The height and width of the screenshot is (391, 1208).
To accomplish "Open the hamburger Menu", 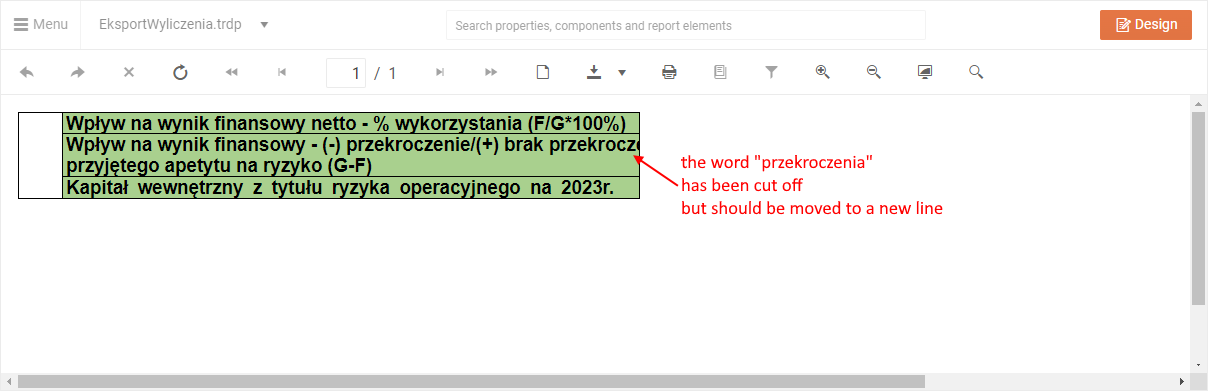I will point(40,24).
